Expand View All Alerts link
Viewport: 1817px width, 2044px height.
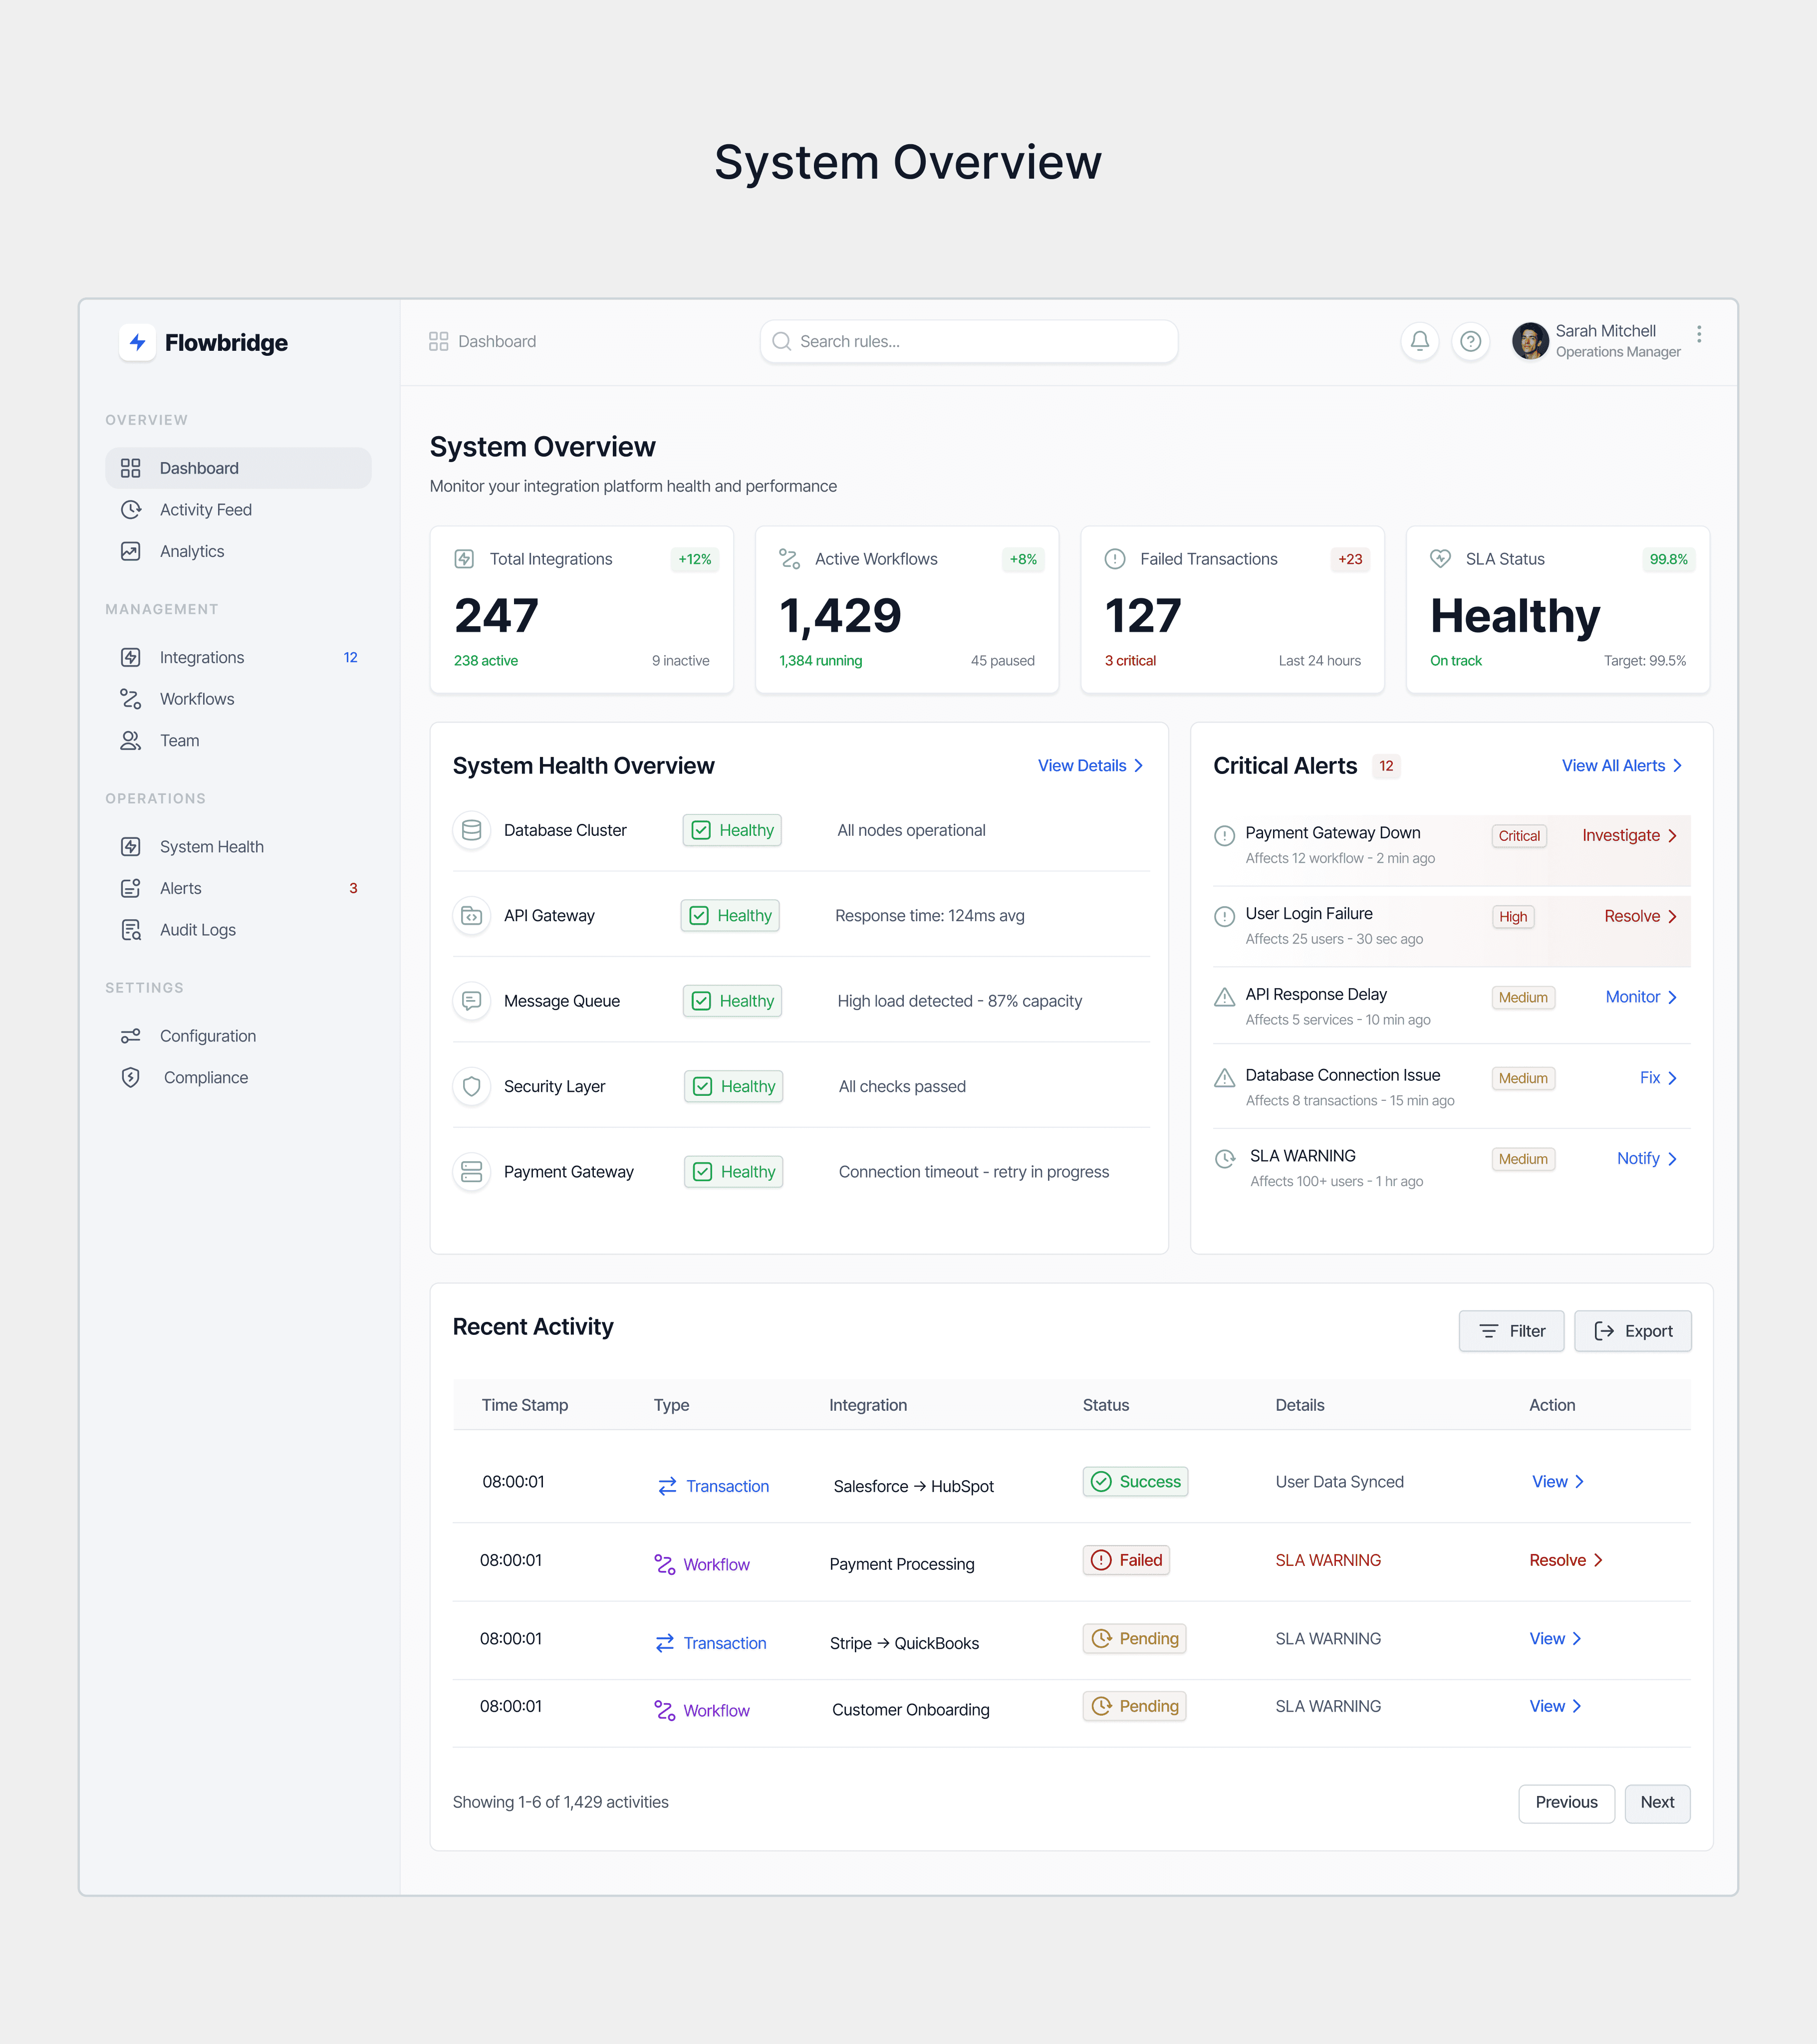[x=1621, y=766]
